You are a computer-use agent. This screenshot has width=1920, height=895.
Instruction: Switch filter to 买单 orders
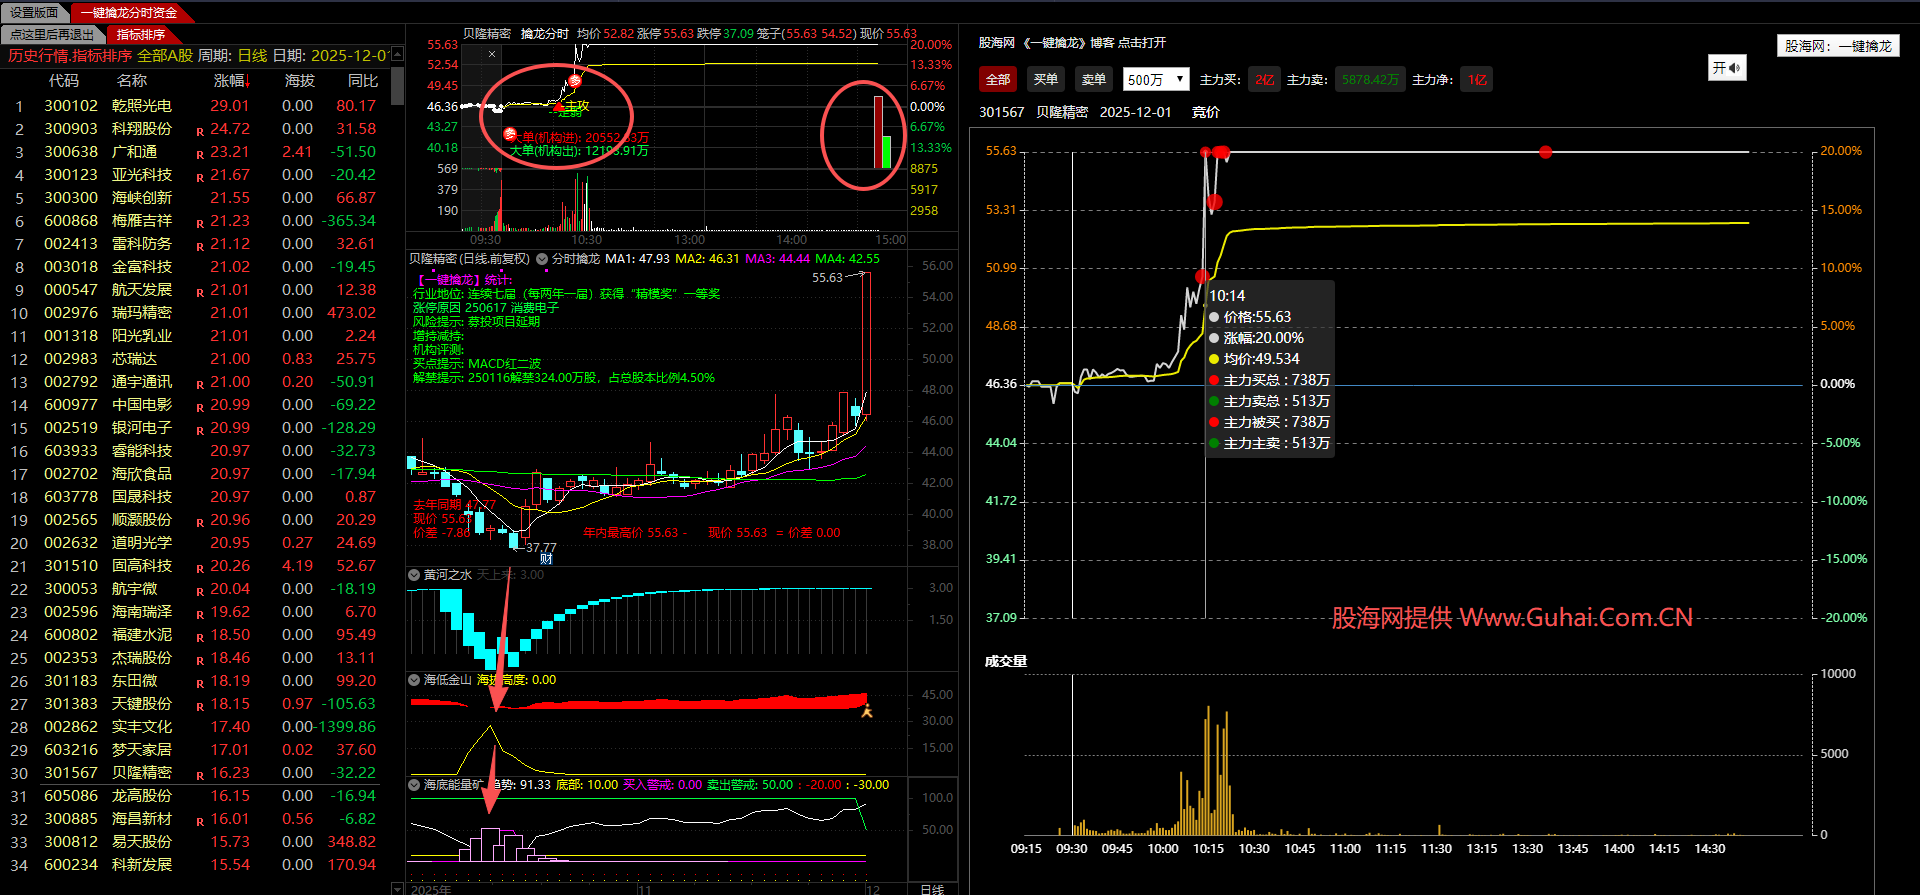1045,80
